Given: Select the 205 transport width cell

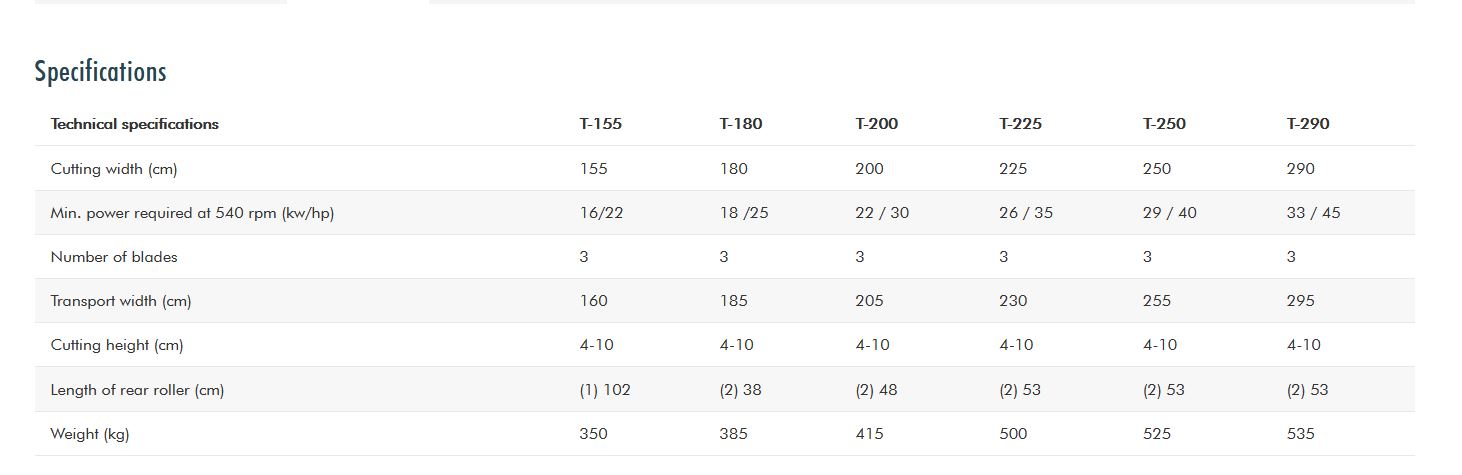Looking at the screenshot, I should pos(869,301).
